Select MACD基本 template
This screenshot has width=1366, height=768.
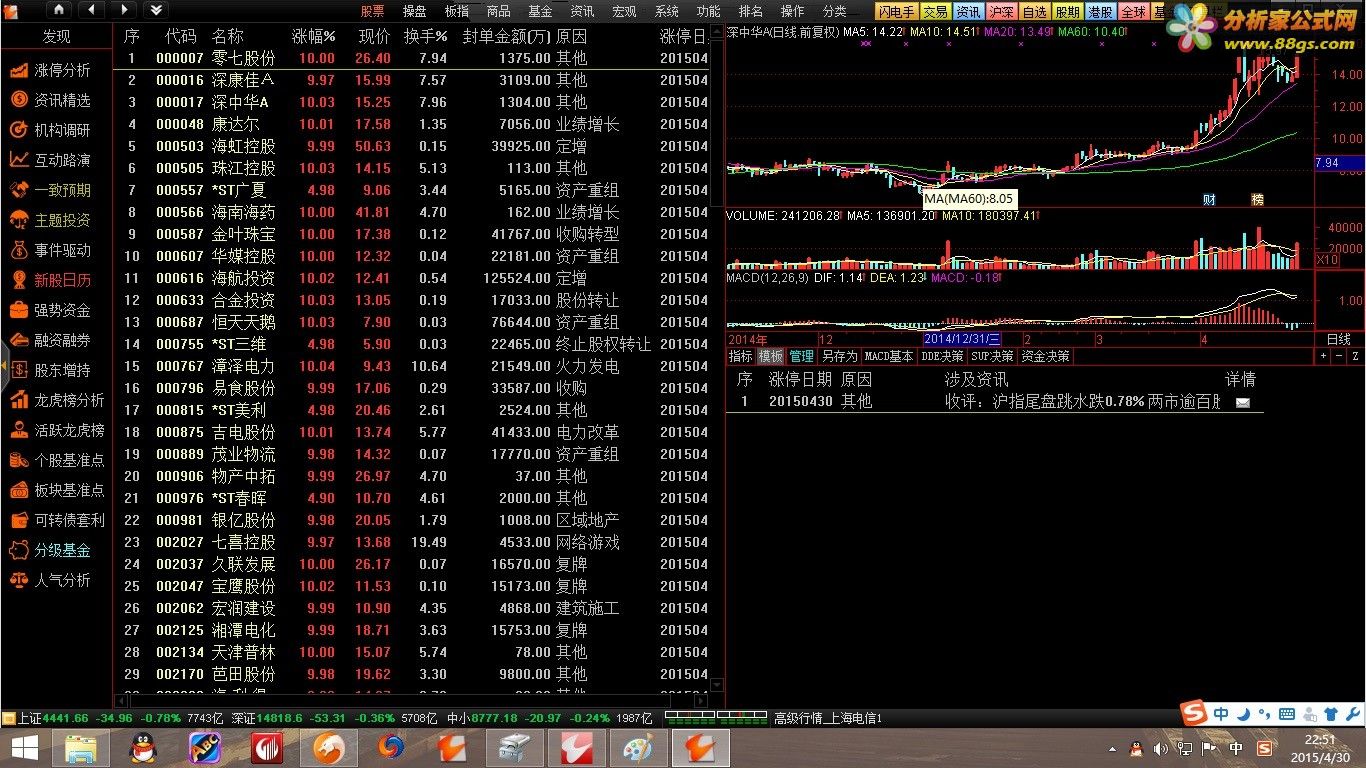click(889, 356)
